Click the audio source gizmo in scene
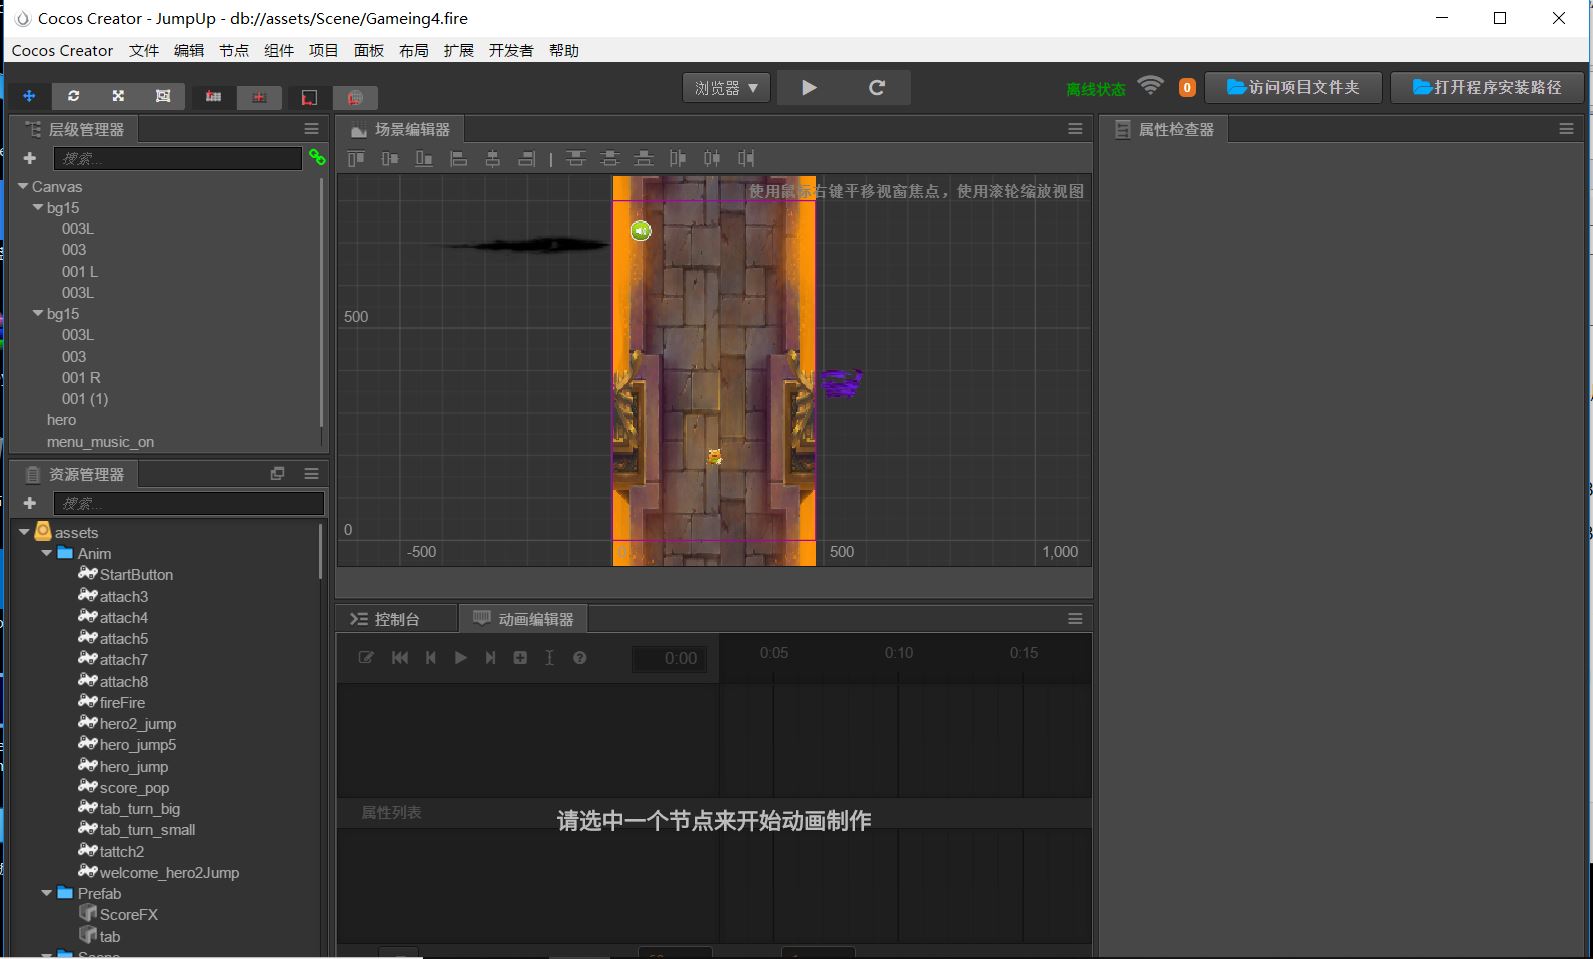1593x959 pixels. pyautogui.click(x=641, y=231)
